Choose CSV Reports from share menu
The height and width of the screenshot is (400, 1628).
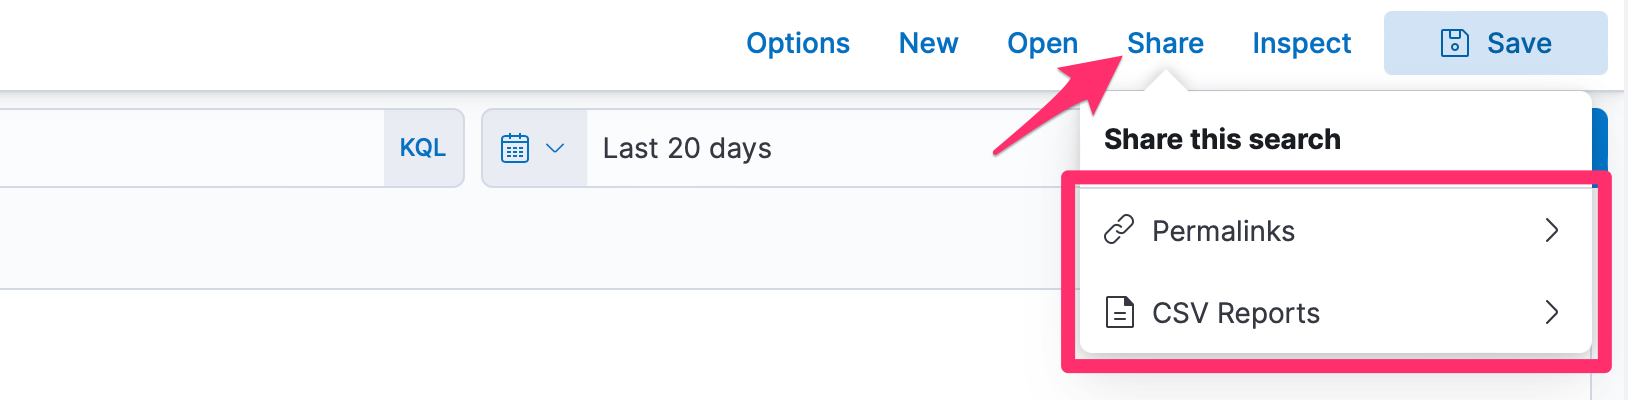point(1235,313)
